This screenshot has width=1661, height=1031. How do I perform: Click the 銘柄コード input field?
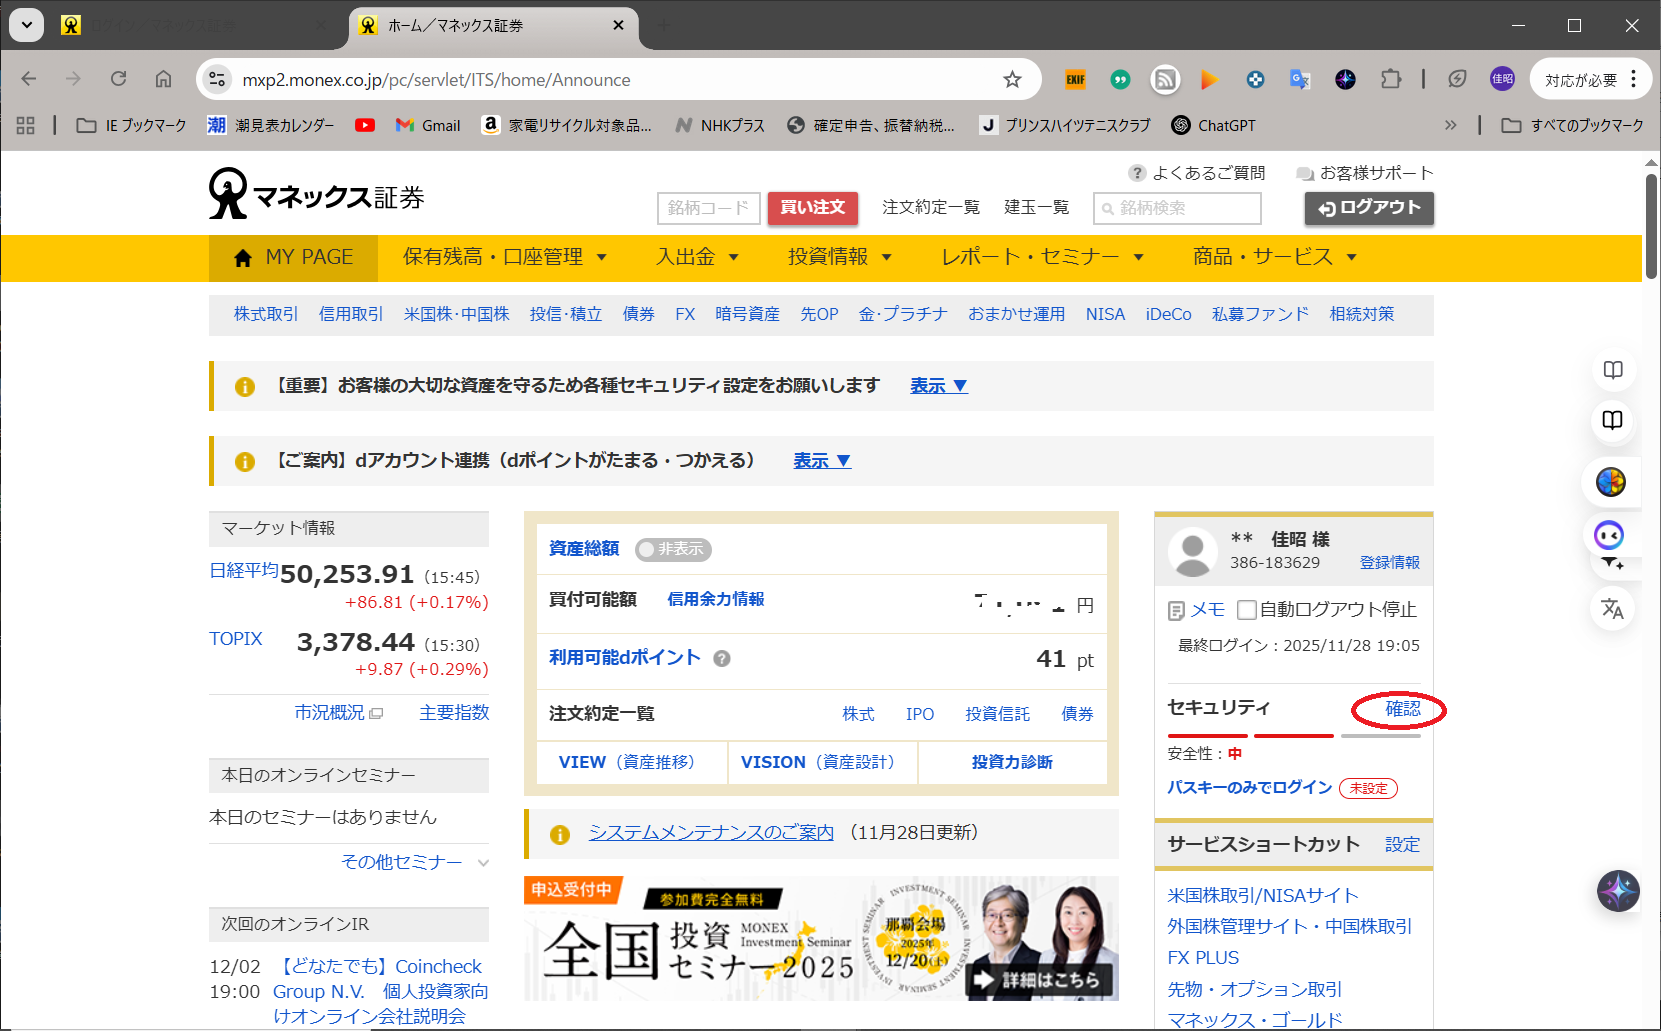[708, 208]
